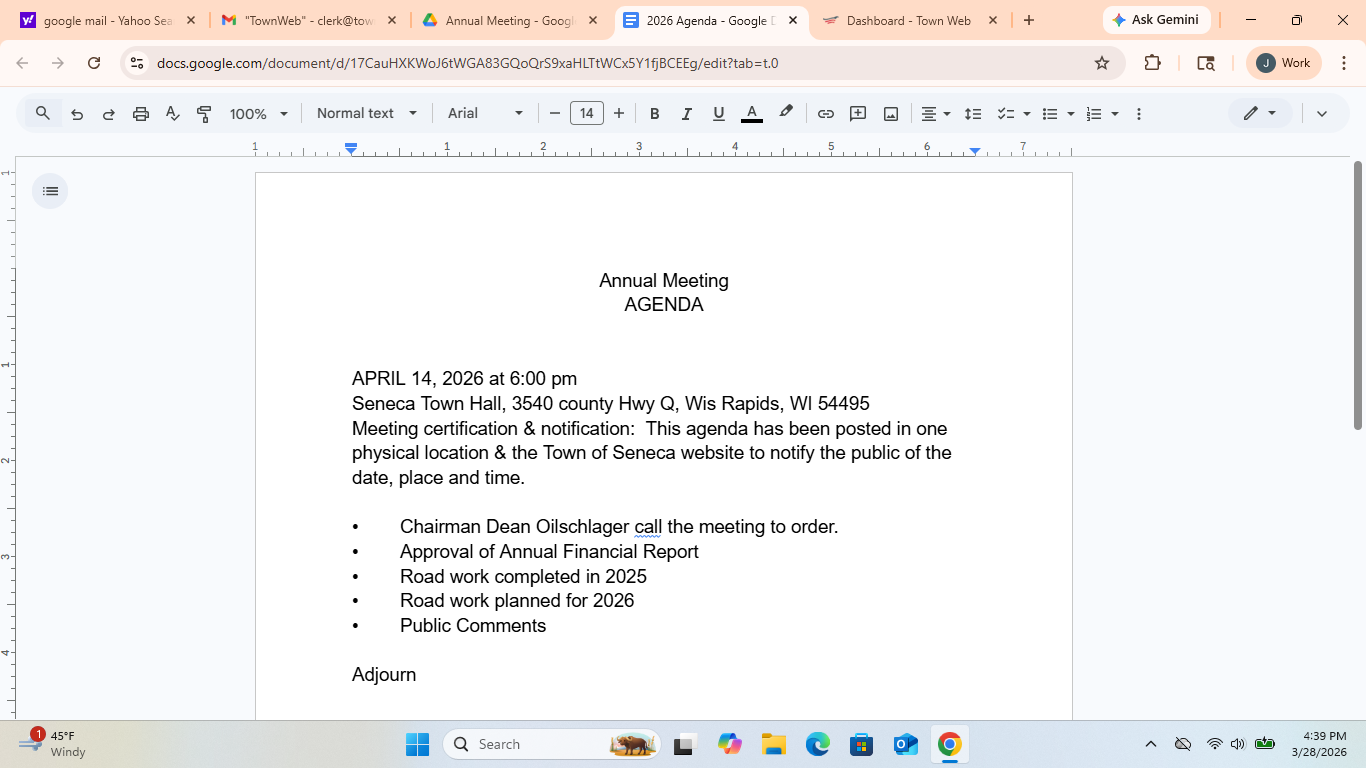The height and width of the screenshot is (768, 1366).
Task: Click the vertical scrollbar of the document
Action: [1358, 295]
